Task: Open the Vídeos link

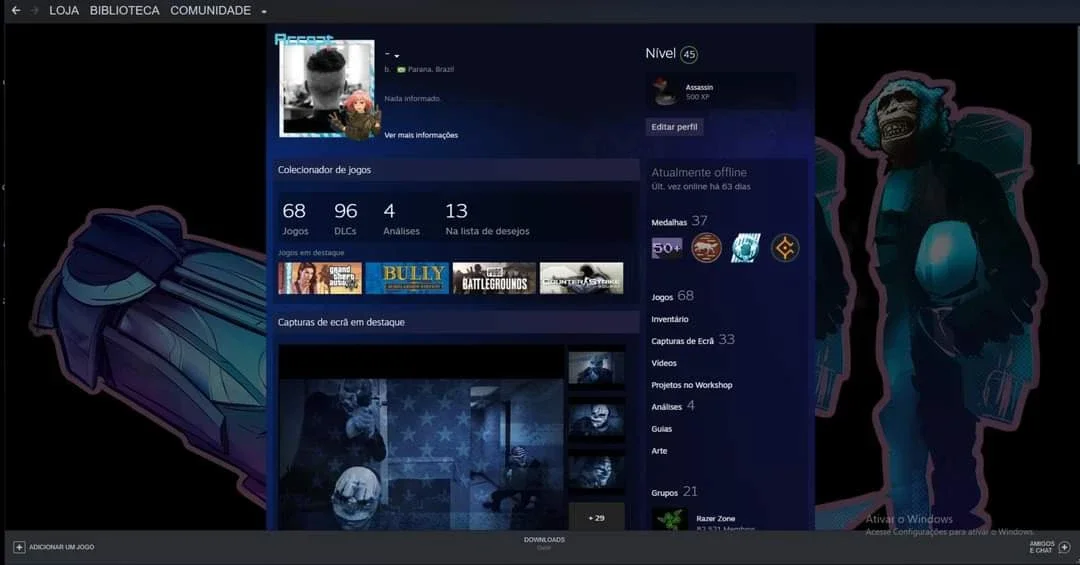Action: coord(664,363)
